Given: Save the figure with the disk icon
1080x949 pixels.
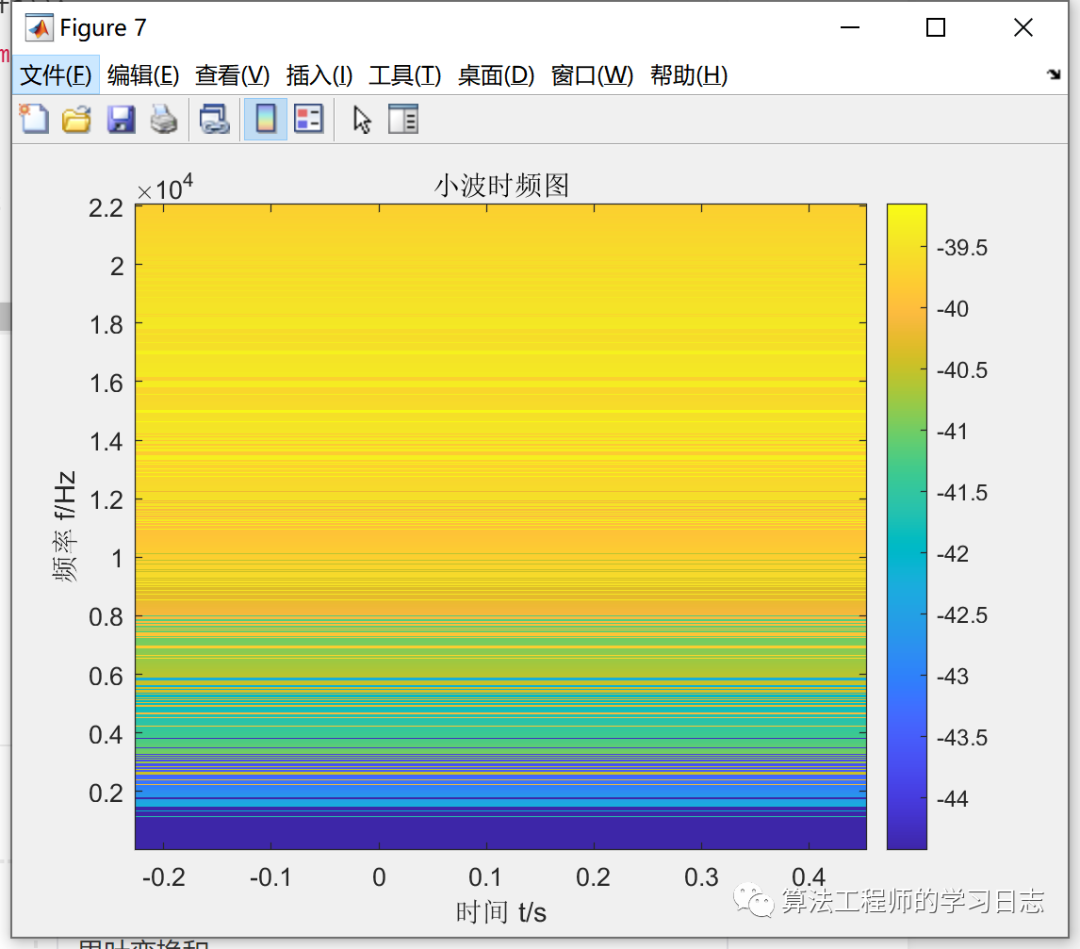Looking at the screenshot, I should (x=121, y=118).
